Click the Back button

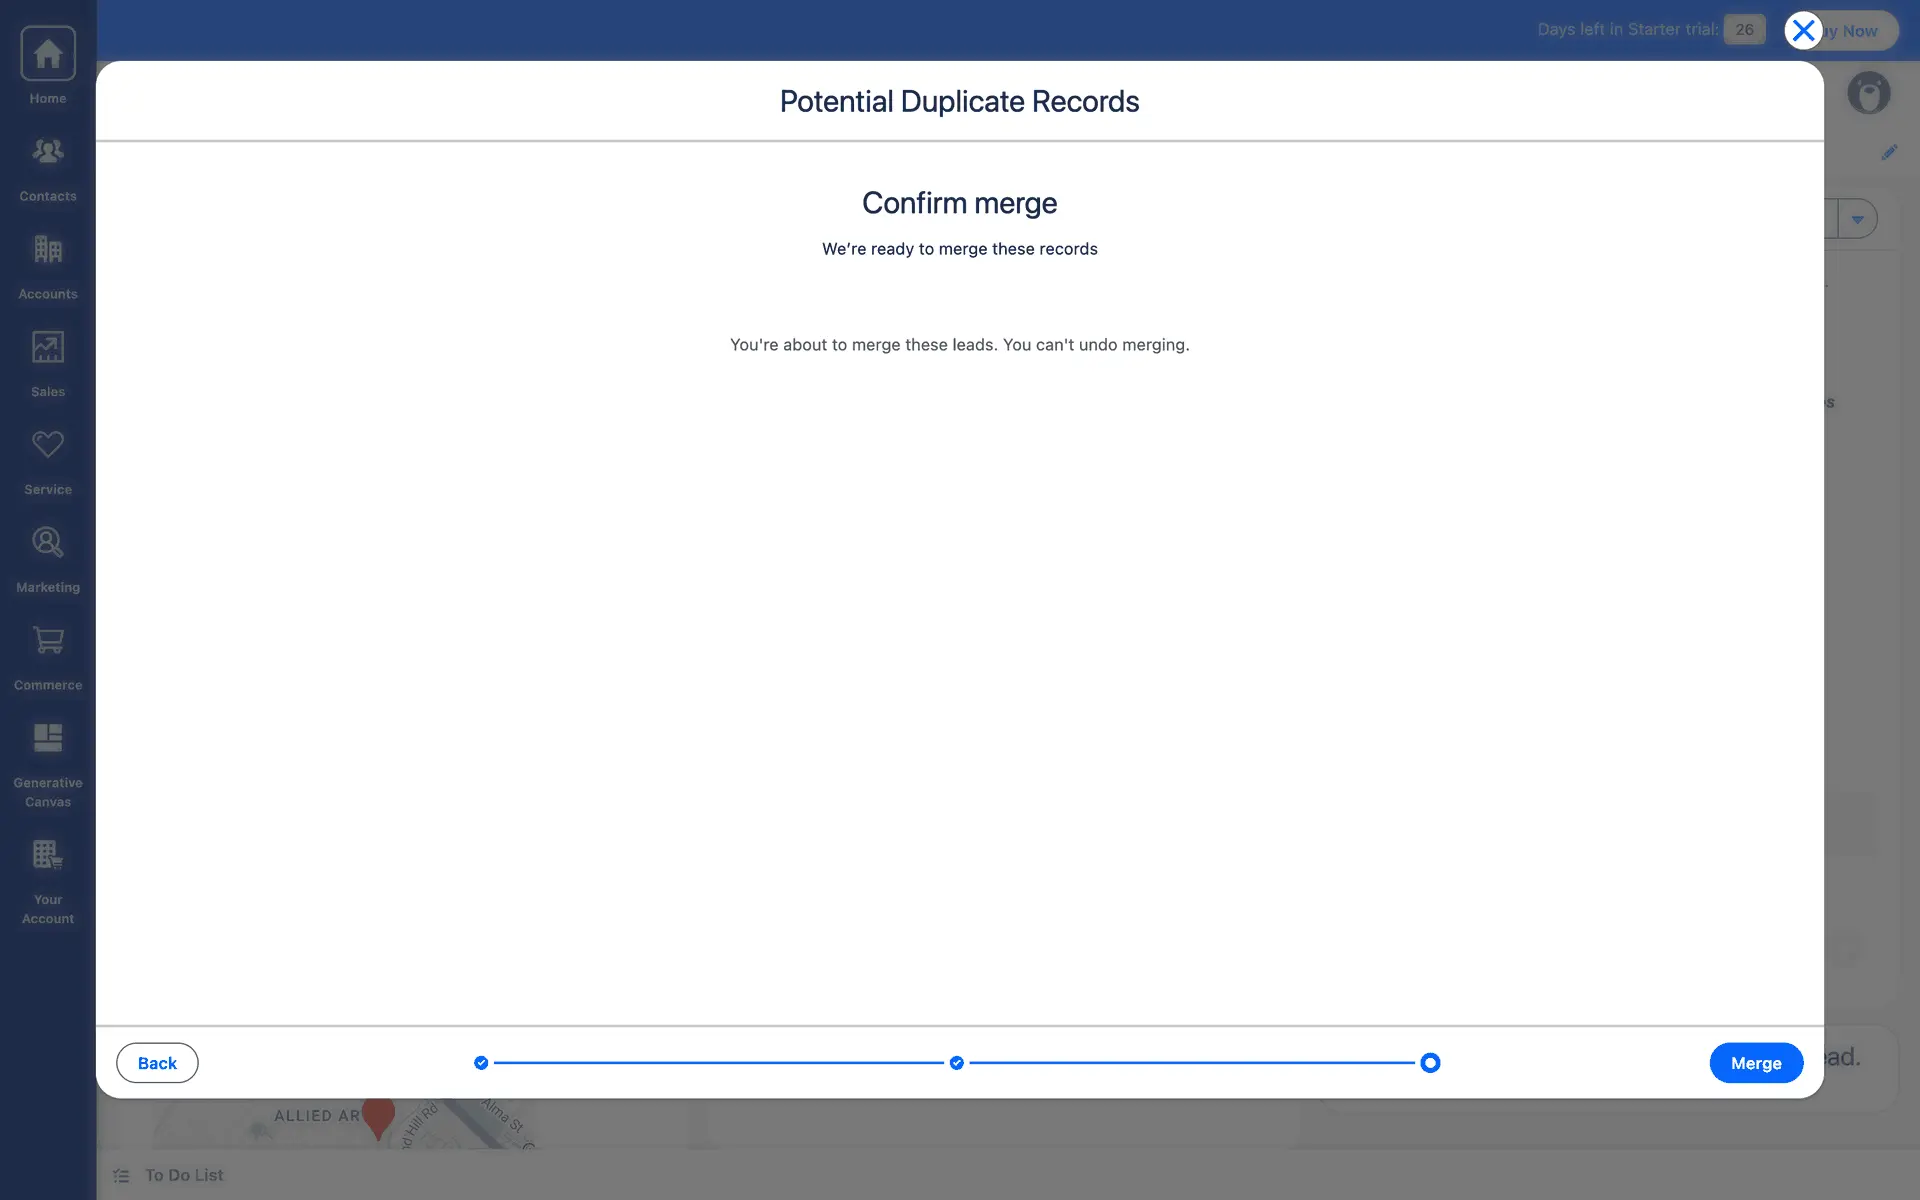tap(157, 1063)
